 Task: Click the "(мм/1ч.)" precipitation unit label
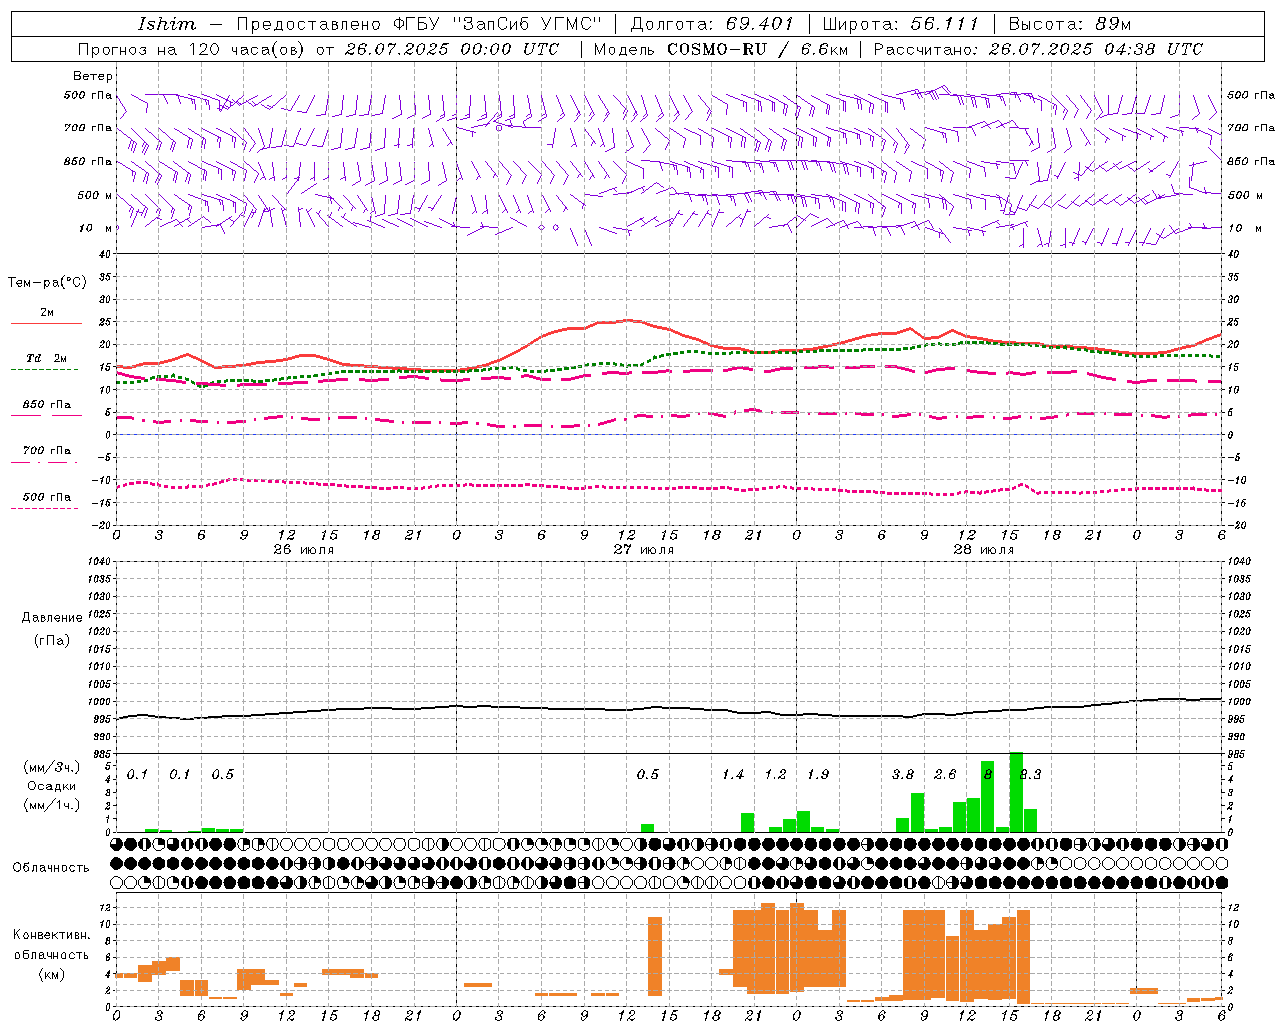pos(52,804)
